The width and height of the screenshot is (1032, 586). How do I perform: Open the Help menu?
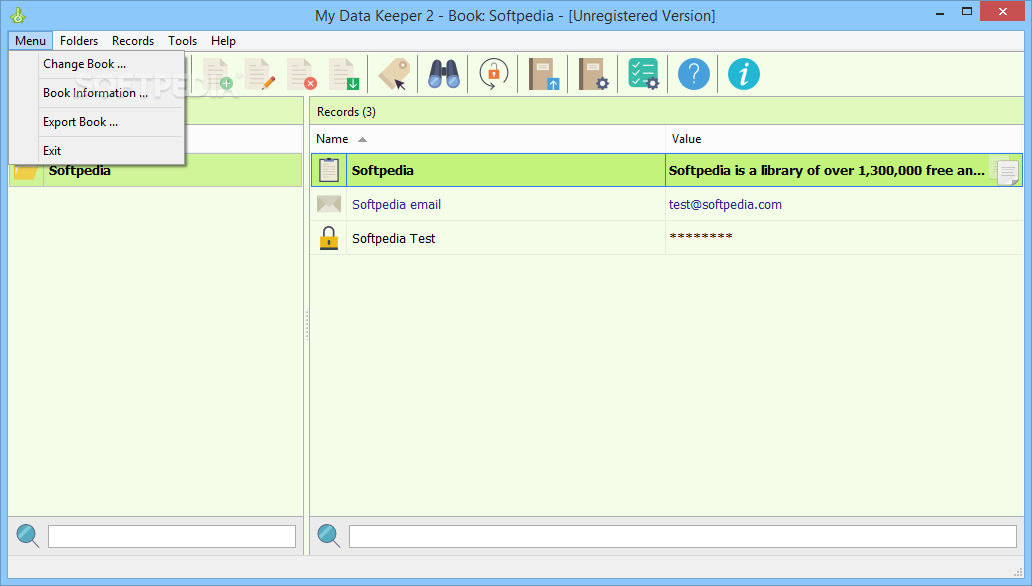coord(223,41)
